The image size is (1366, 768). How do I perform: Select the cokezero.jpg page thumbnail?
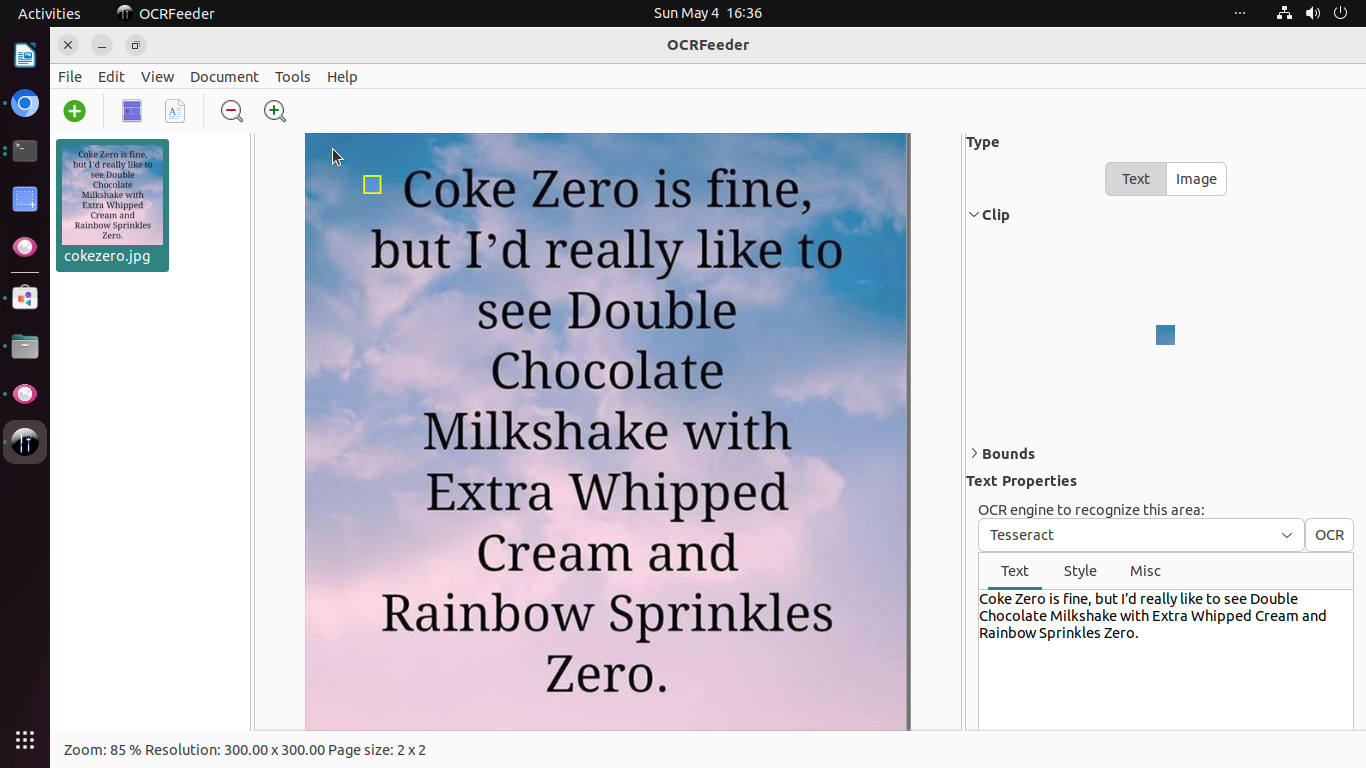tap(112, 205)
